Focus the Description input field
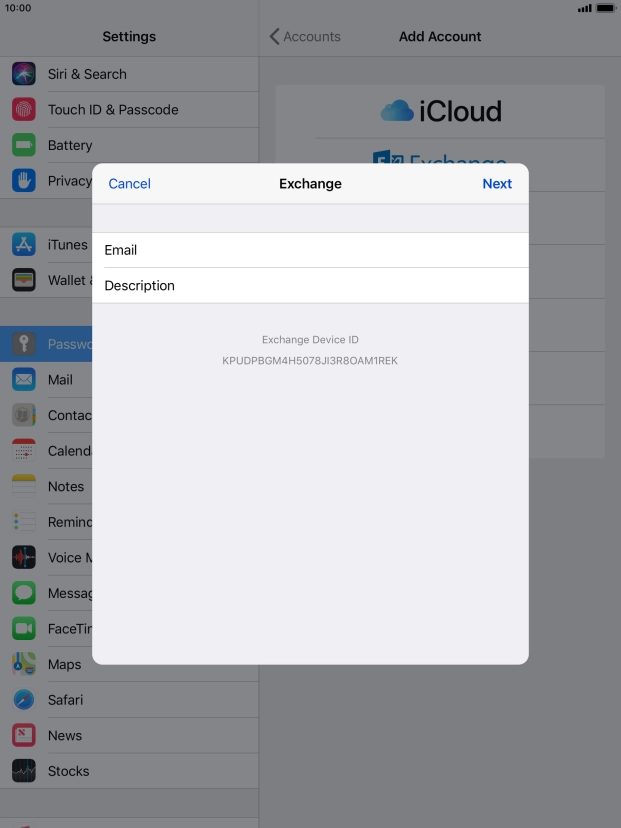 pos(310,286)
